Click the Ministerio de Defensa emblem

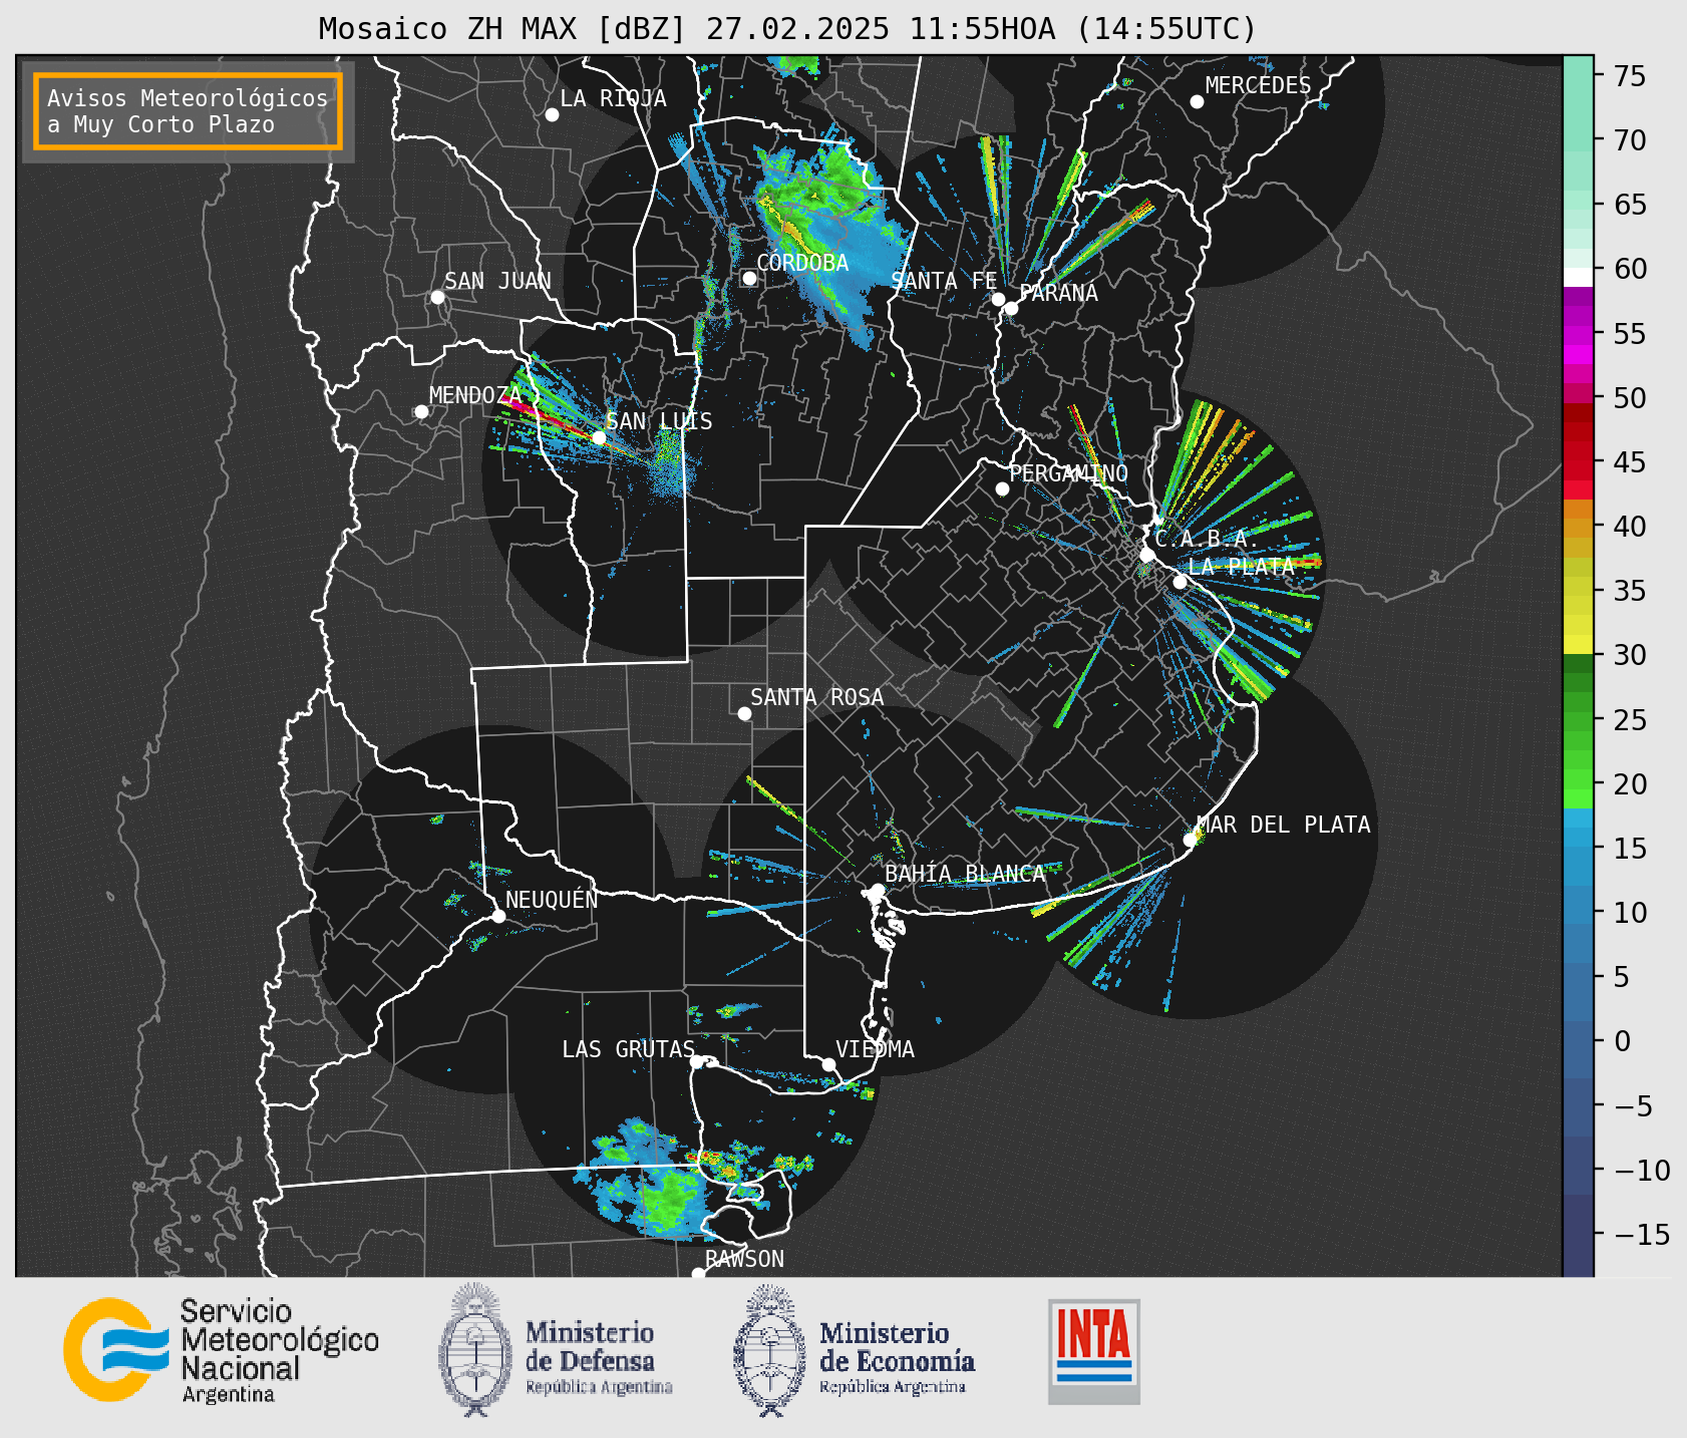(x=475, y=1349)
